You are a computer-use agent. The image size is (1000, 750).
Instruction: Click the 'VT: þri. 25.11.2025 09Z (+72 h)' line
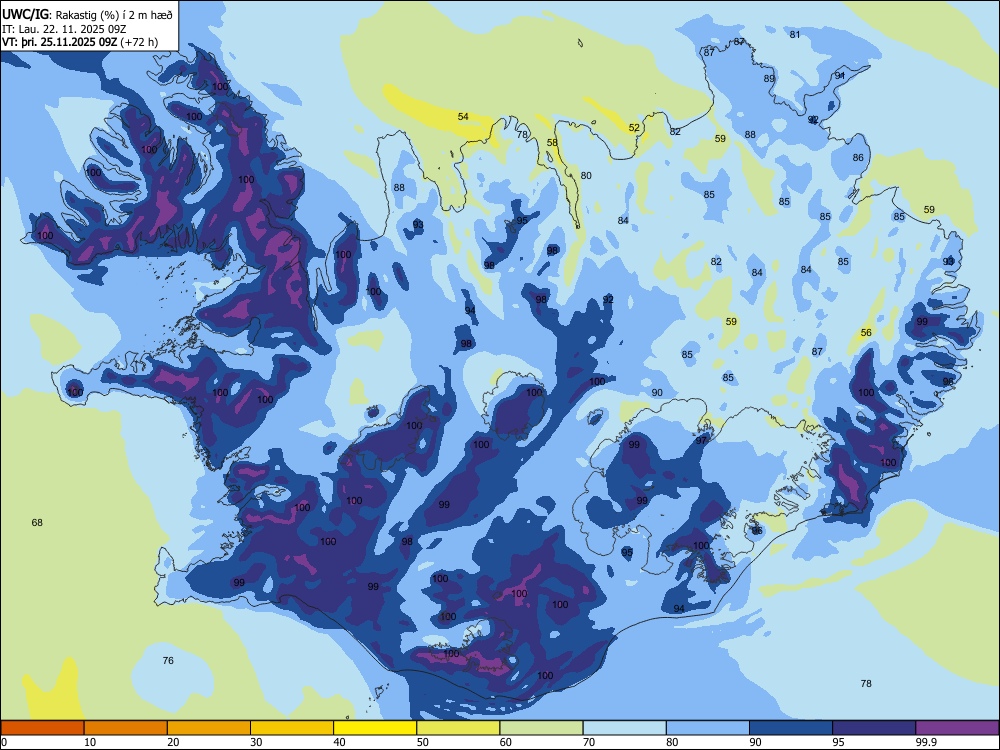[x=80, y=43]
